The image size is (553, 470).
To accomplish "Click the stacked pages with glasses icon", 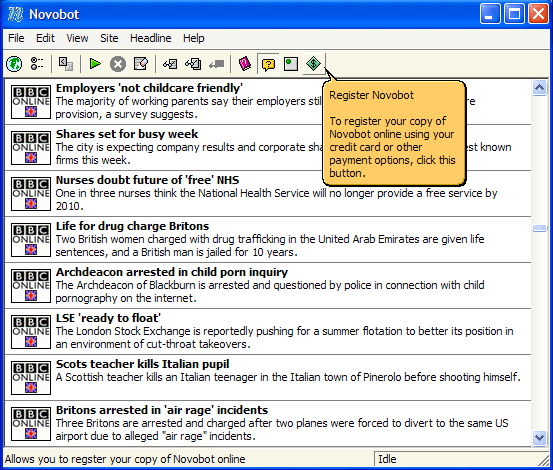I will coord(193,64).
